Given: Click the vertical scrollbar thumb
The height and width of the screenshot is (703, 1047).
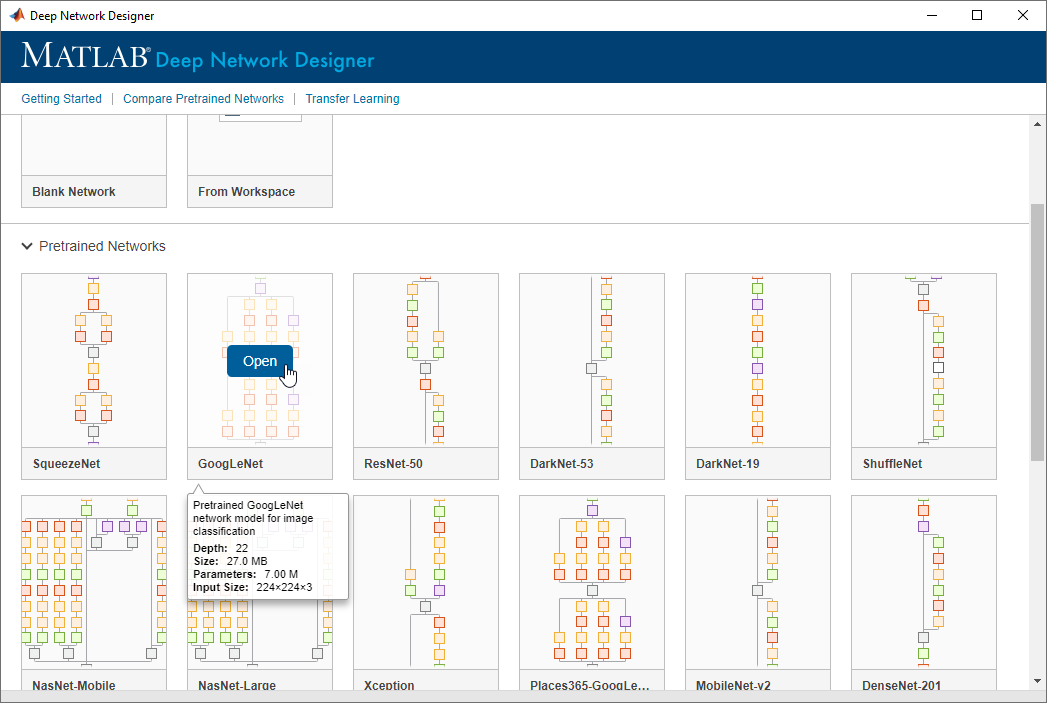Looking at the screenshot, I should tap(1038, 330).
